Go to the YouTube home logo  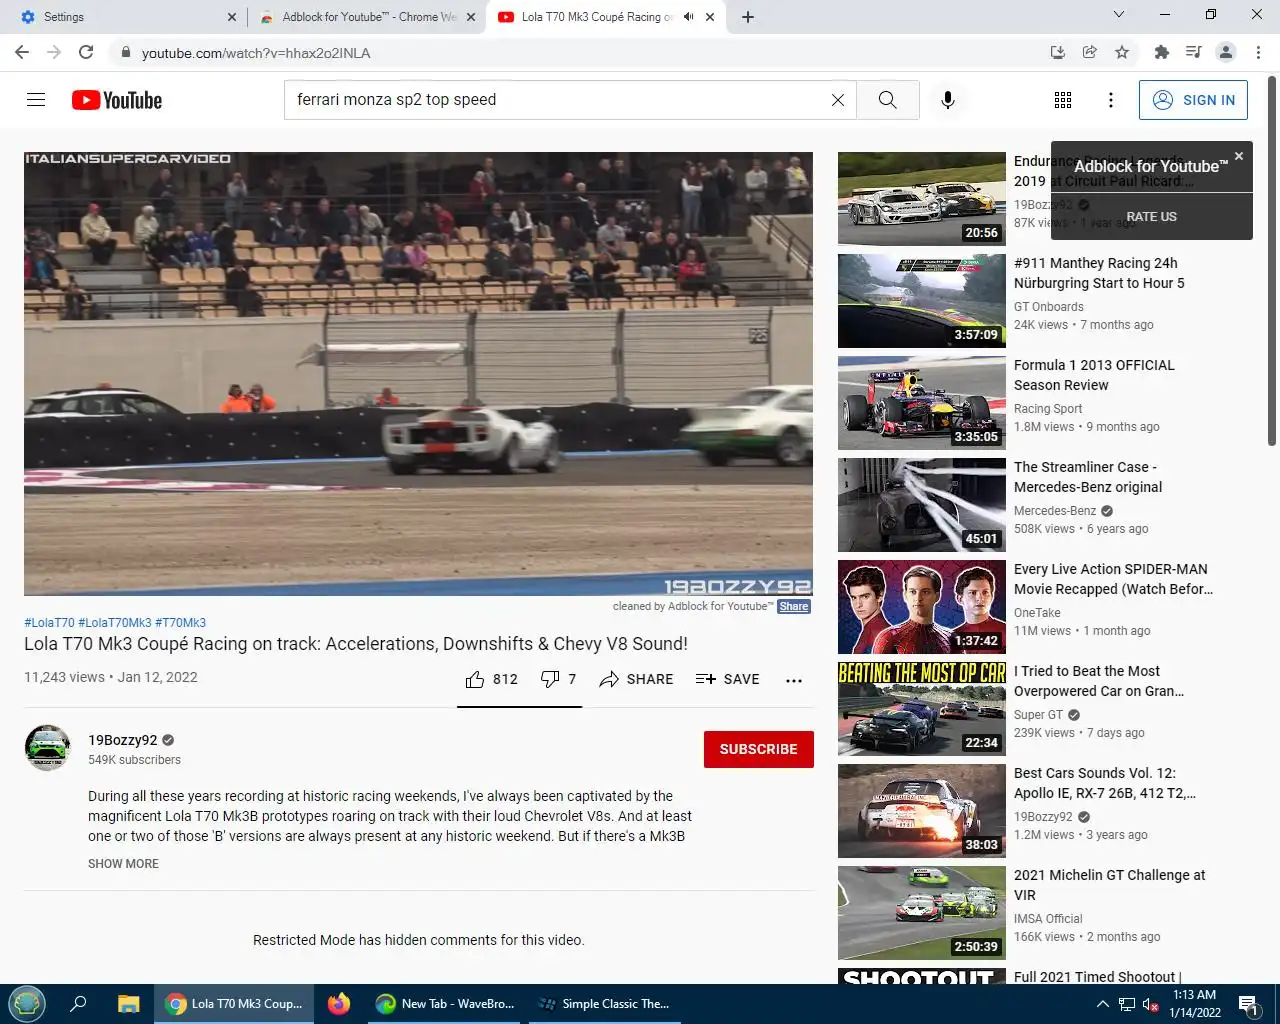coord(117,100)
